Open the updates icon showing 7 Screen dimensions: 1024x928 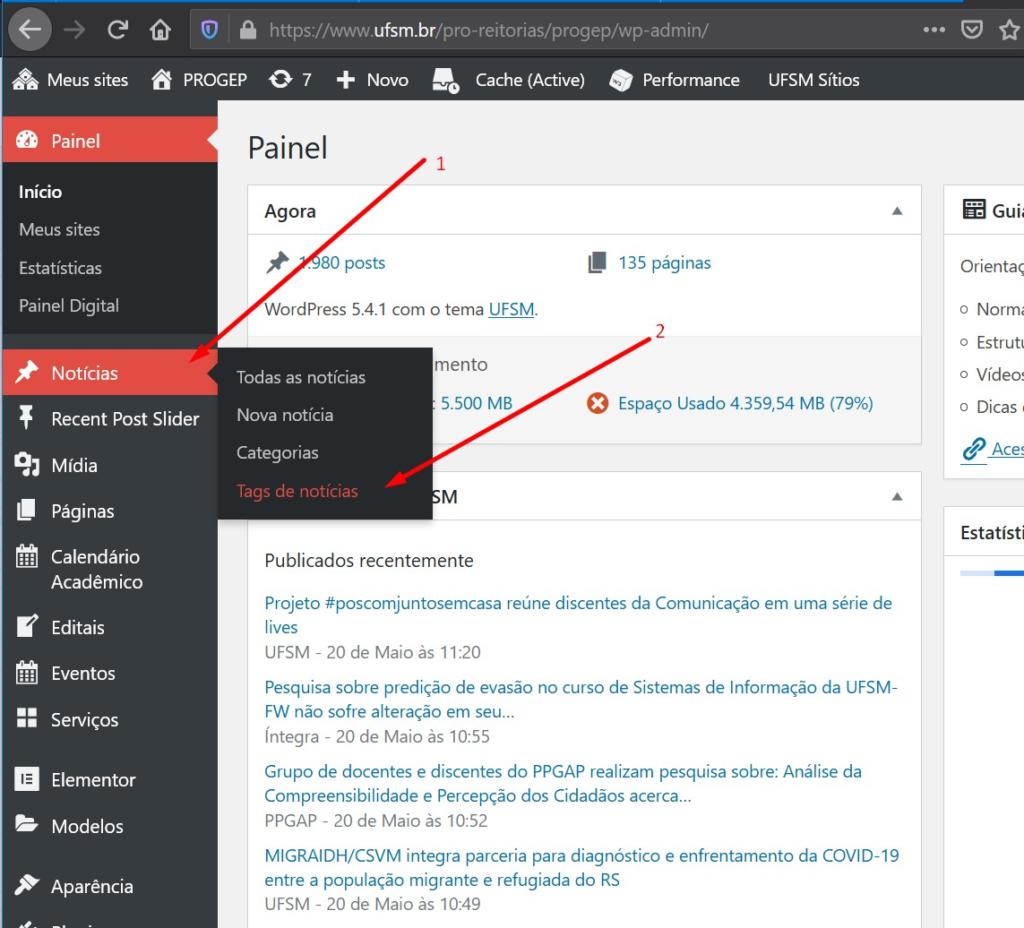click(281, 80)
